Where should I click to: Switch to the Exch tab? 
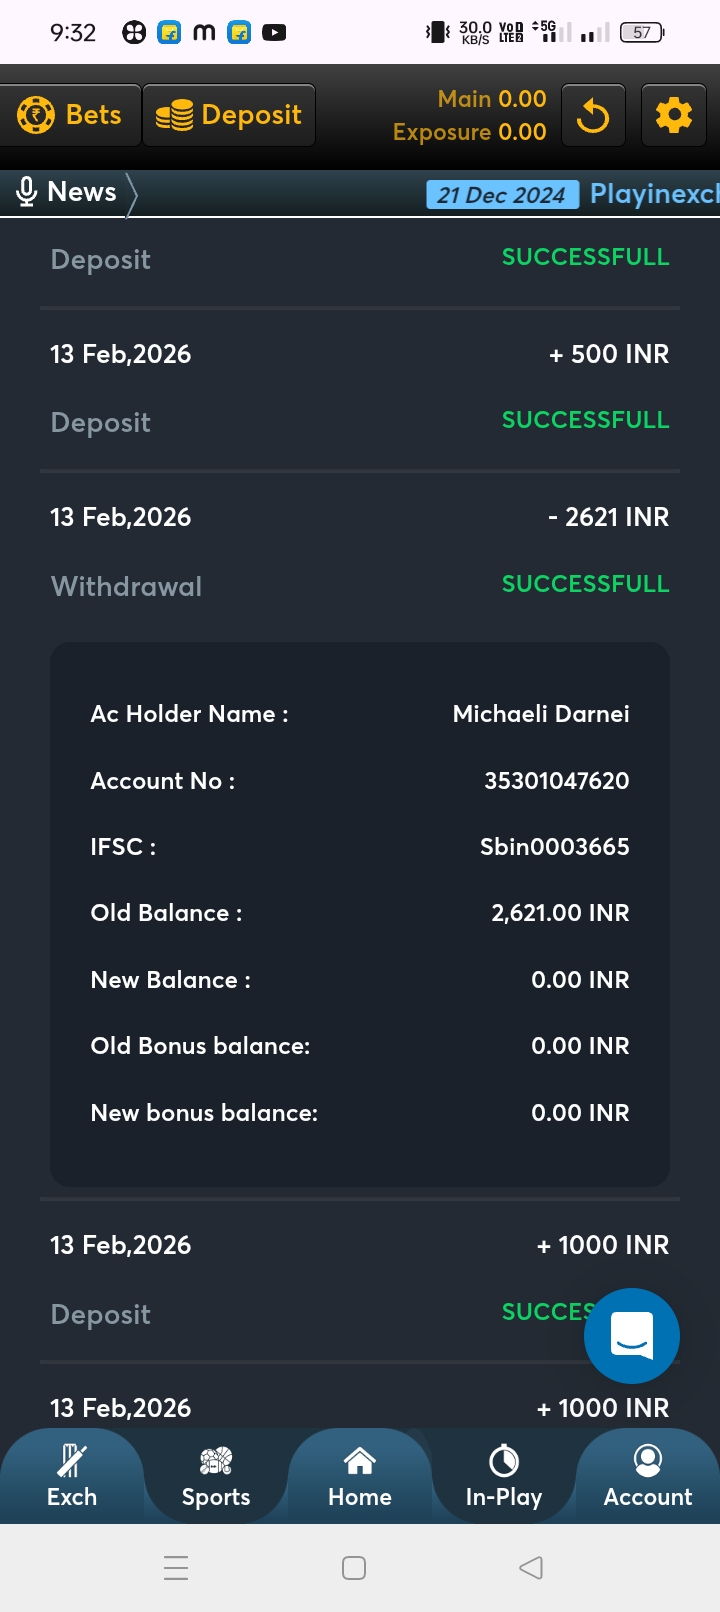click(x=72, y=1476)
